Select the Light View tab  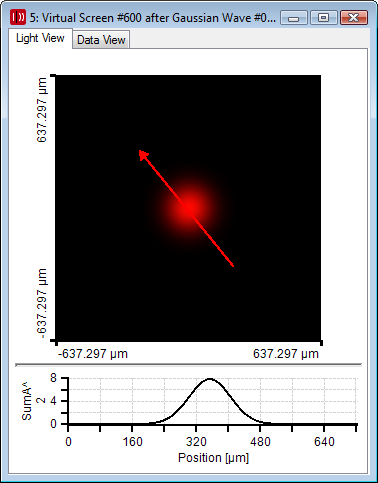point(40,38)
